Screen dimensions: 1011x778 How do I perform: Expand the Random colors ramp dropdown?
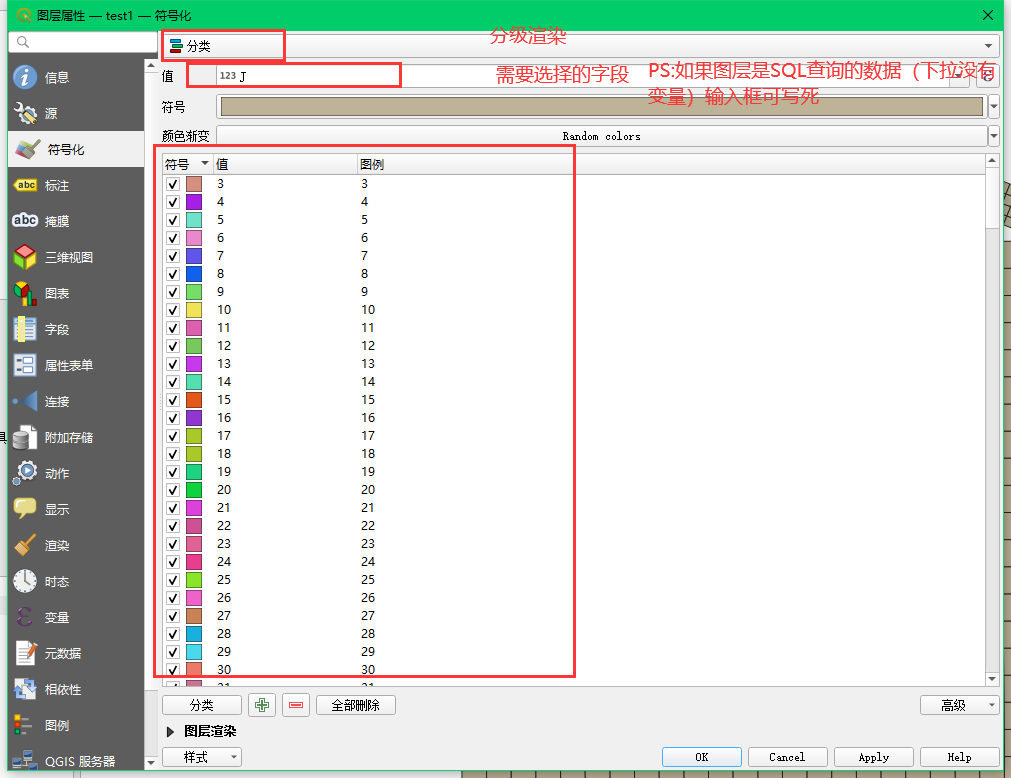(x=993, y=136)
